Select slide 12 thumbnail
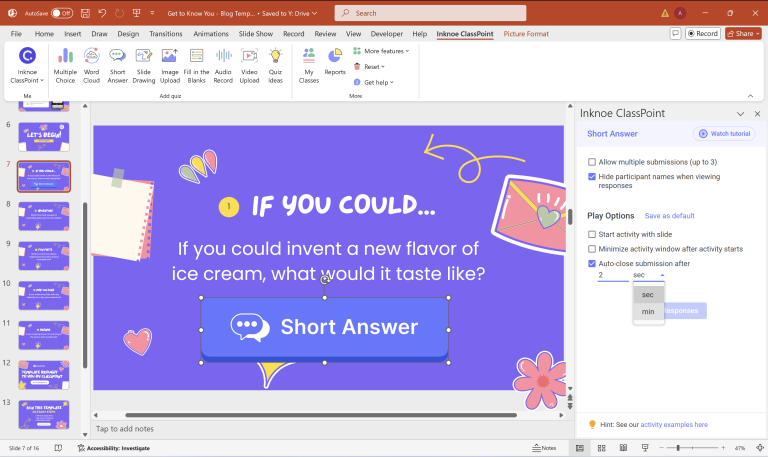 [x=44, y=375]
